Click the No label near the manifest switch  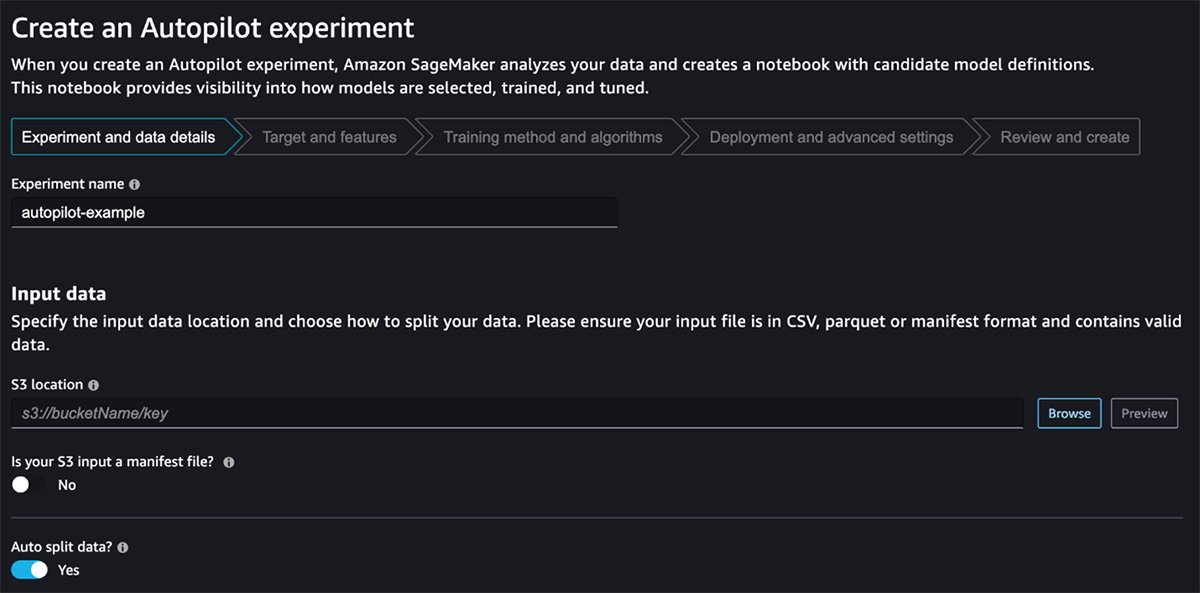coord(66,485)
